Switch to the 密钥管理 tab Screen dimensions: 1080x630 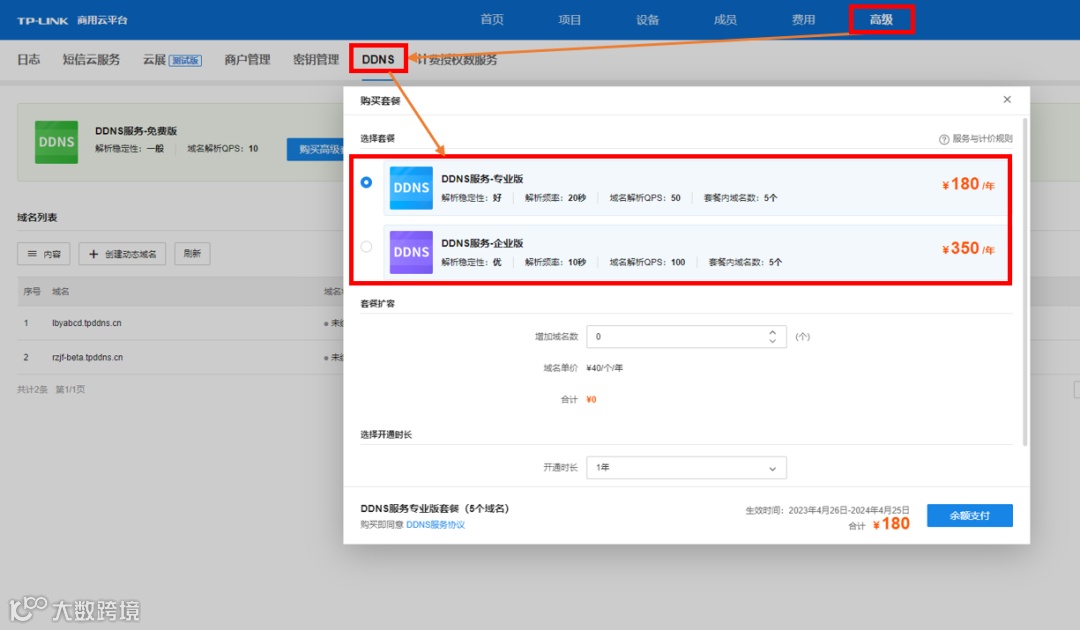point(316,60)
